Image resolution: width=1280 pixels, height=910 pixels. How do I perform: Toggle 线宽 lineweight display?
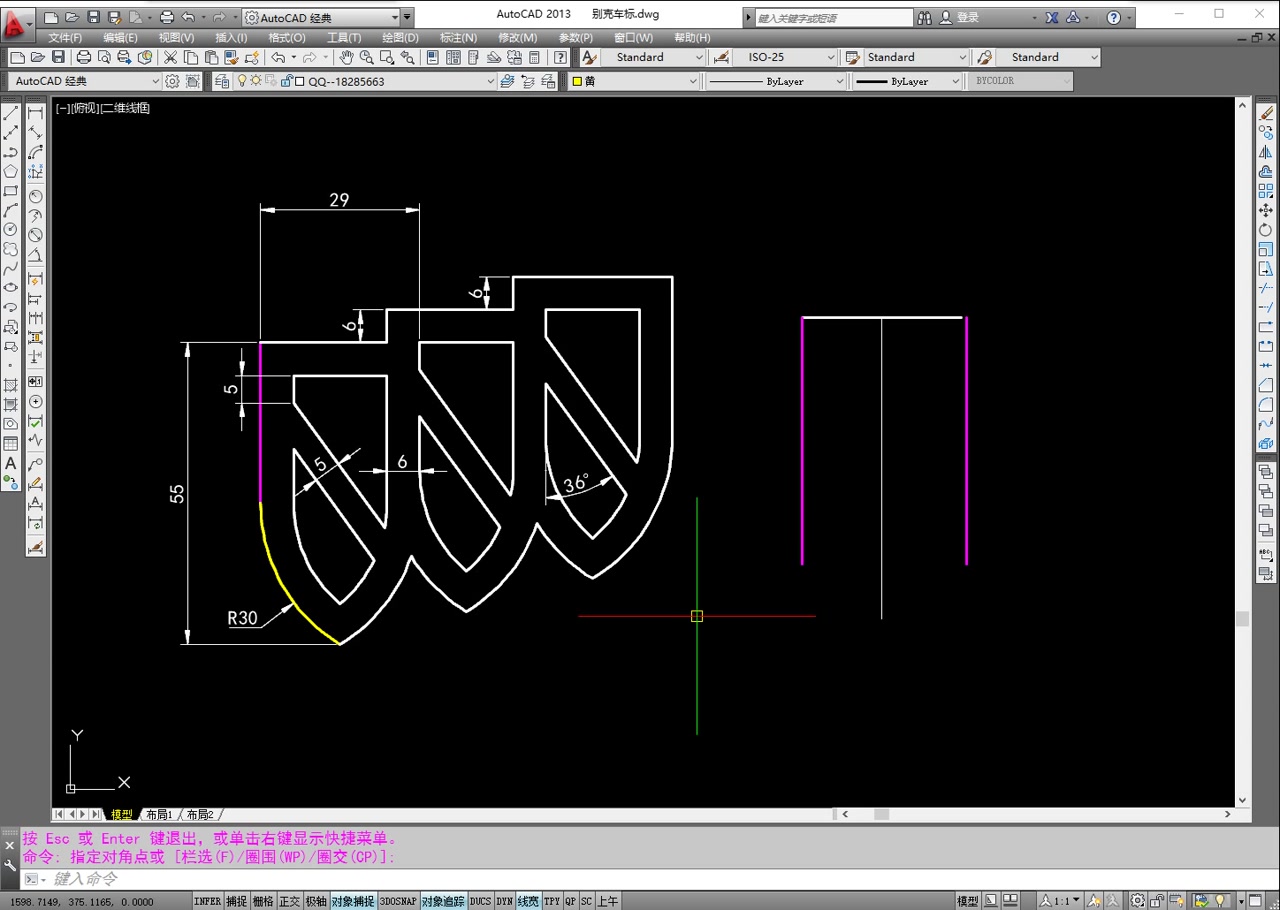[x=528, y=901]
